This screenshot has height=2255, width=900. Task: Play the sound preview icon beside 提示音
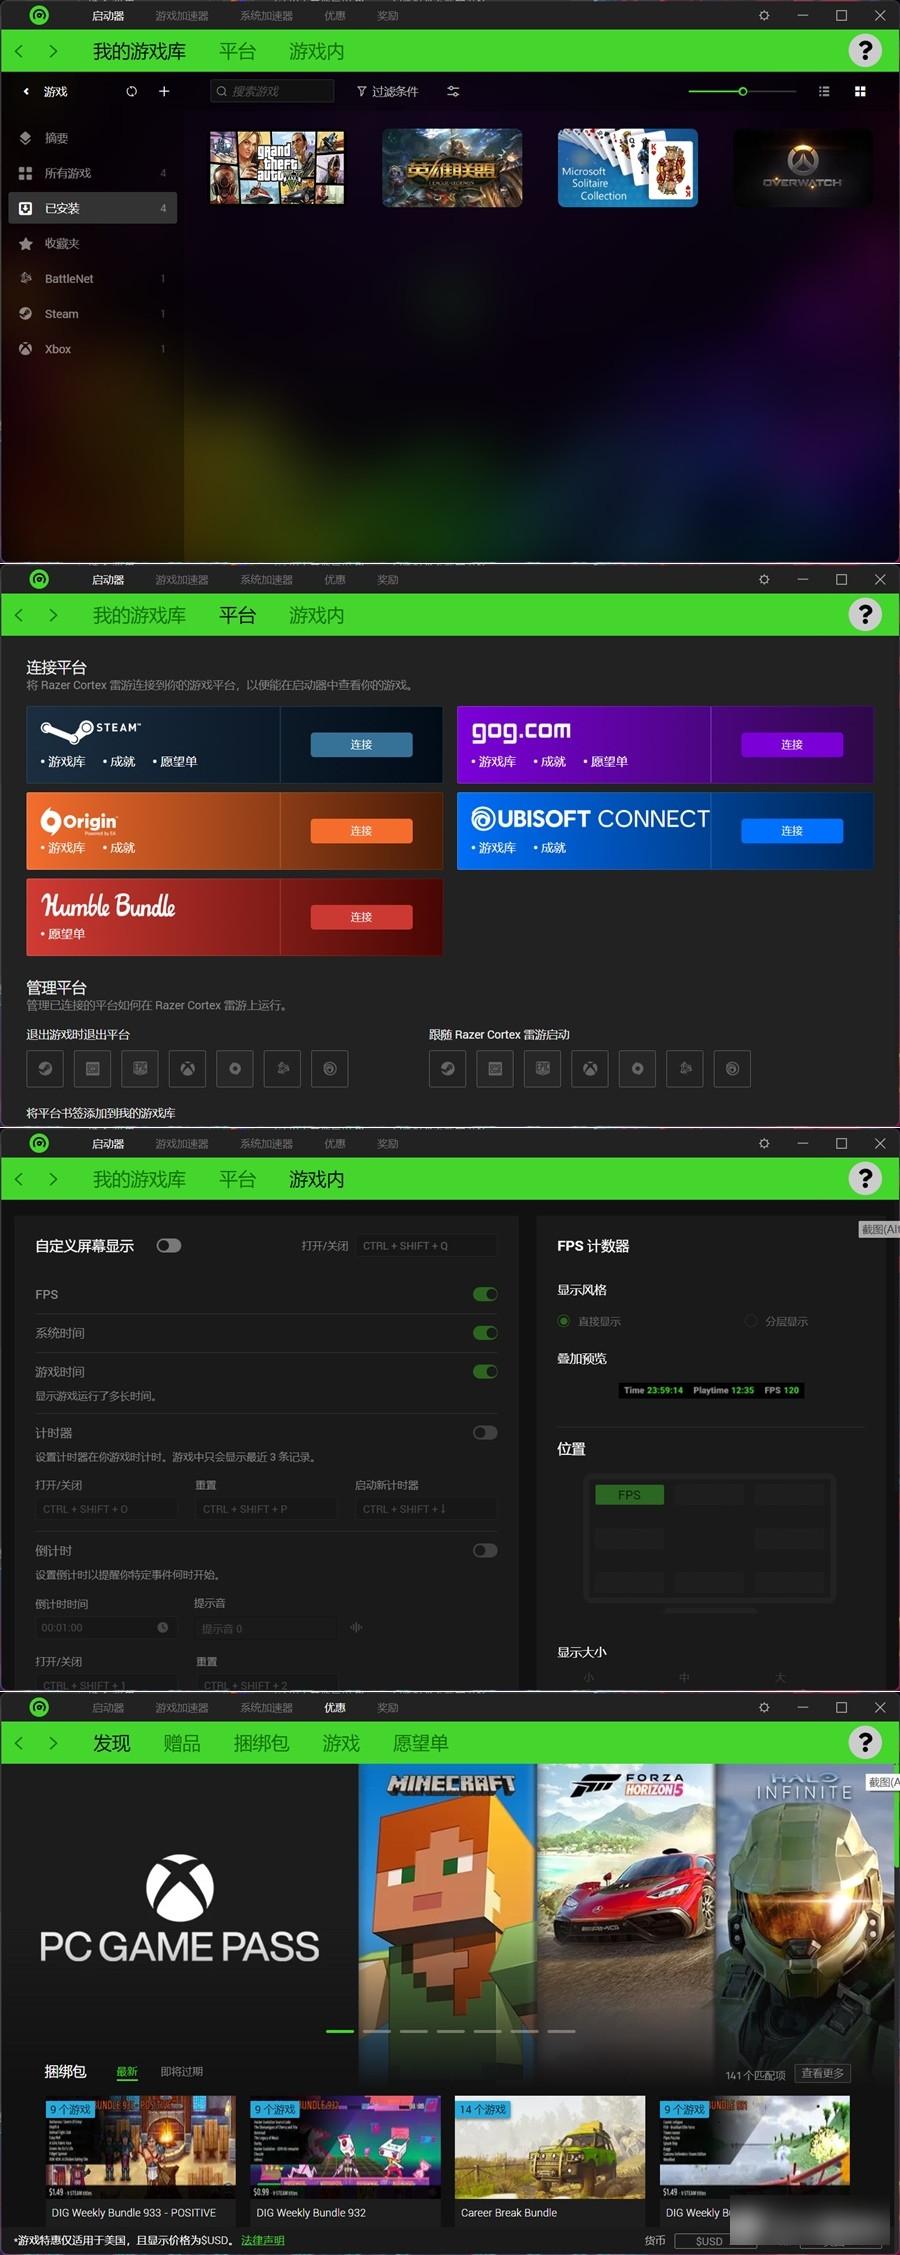click(x=356, y=1628)
